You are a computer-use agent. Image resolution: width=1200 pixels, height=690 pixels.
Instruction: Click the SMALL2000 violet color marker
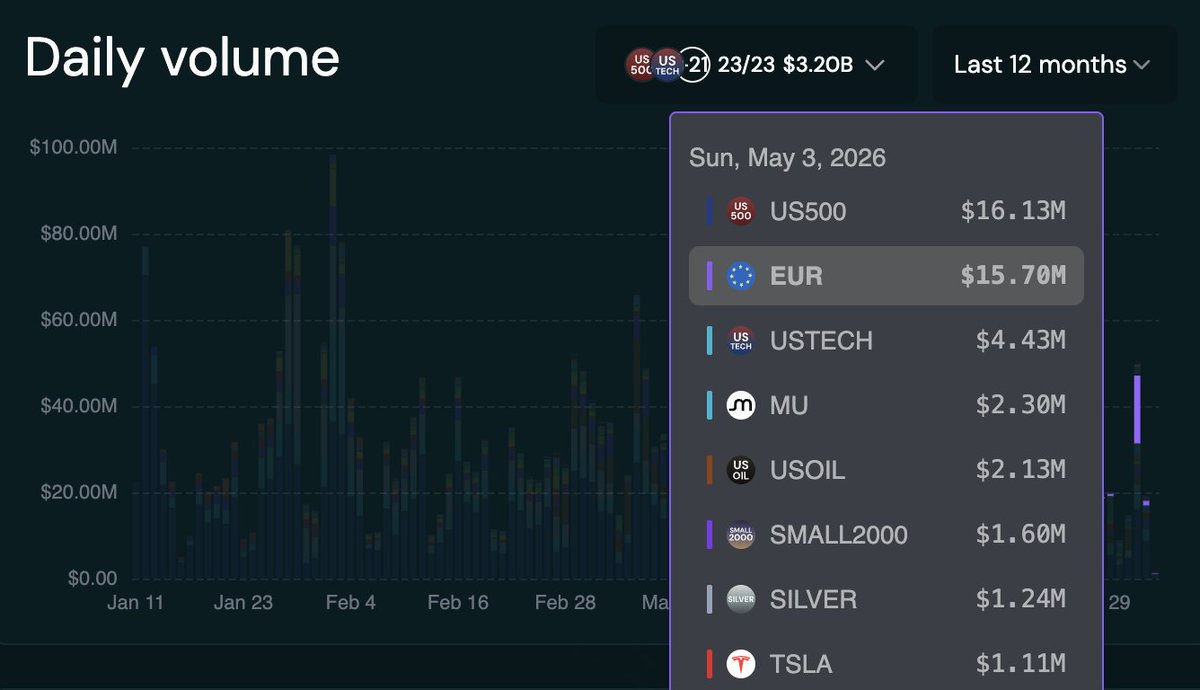[x=709, y=534]
